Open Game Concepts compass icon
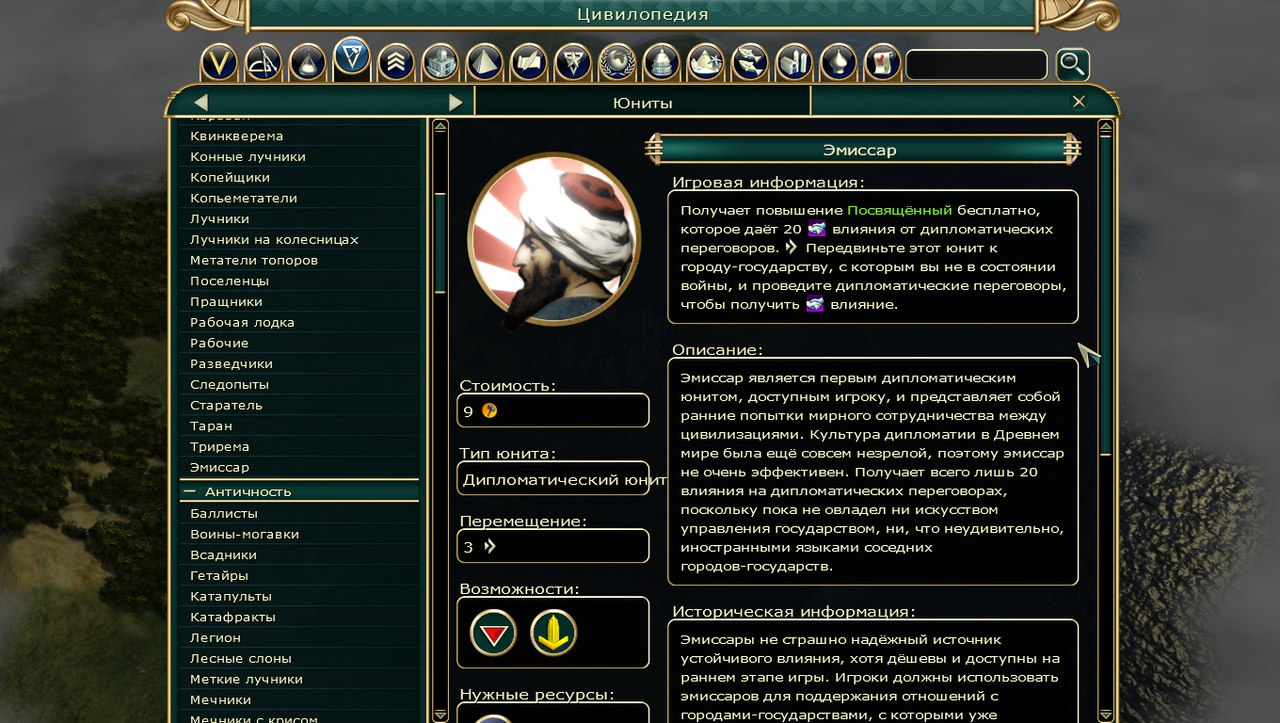This screenshot has width=1280, height=723. [263, 63]
